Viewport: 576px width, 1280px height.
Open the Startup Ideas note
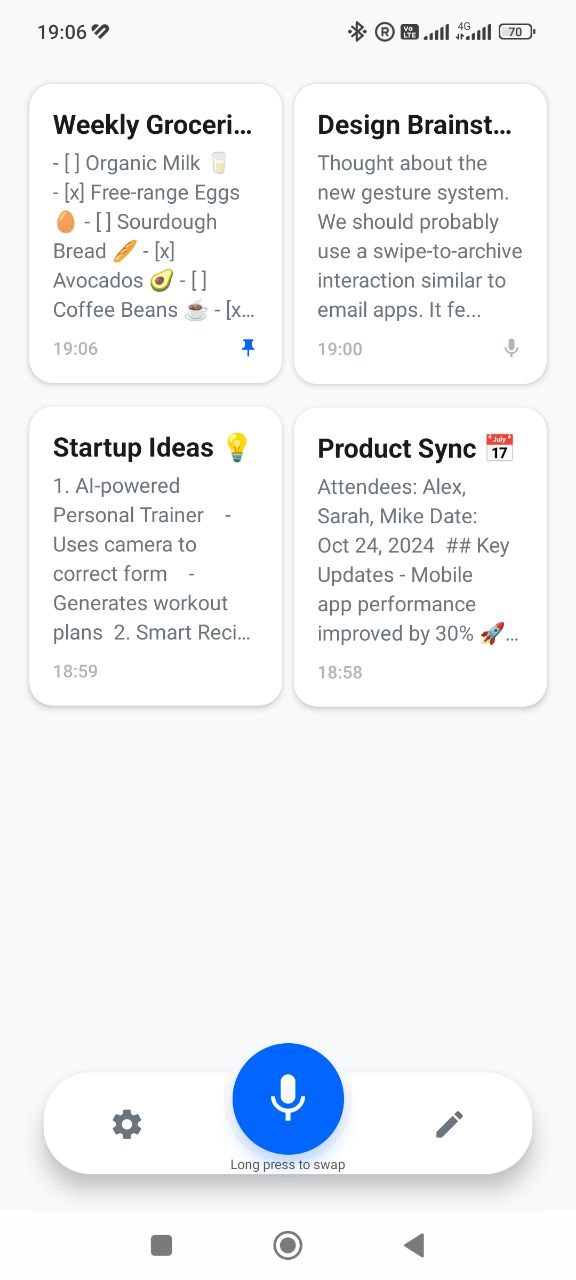coord(155,556)
